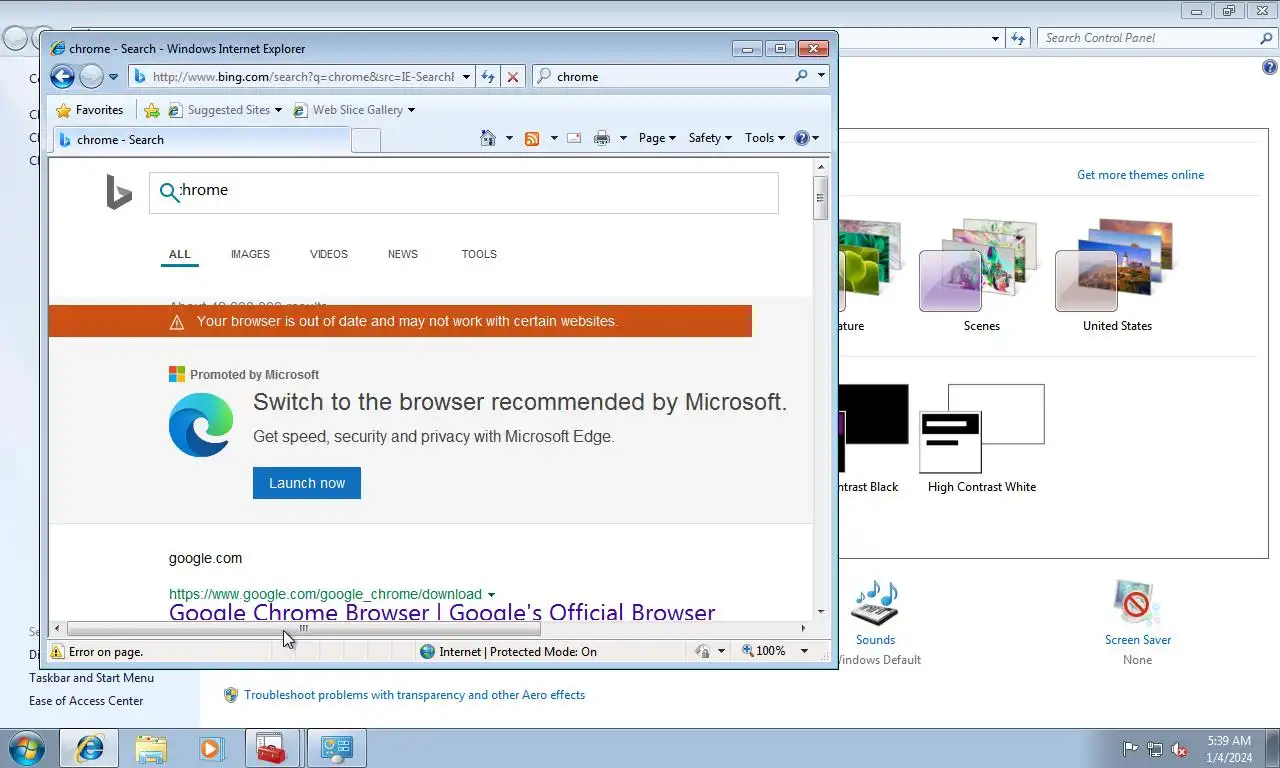Screen dimensions: 1280x768
Task: Click the Control Panel help icon
Action: [1269, 68]
